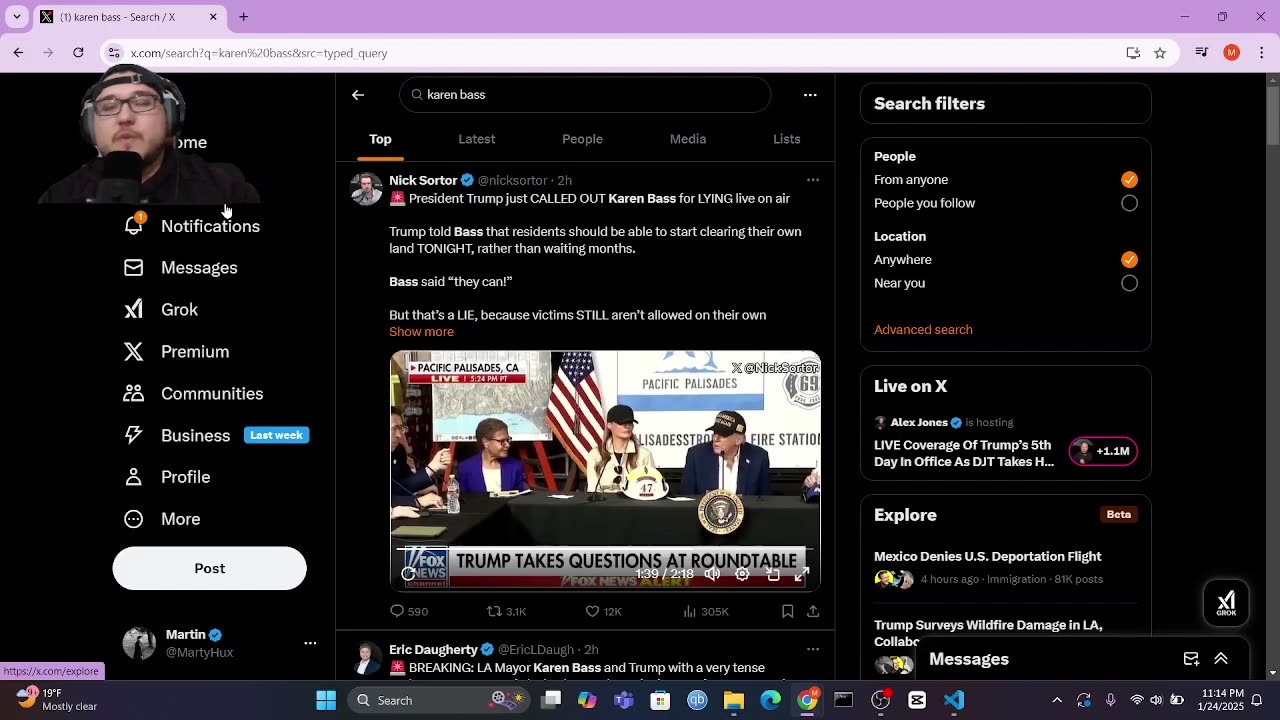Screen dimensions: 1280x720
Task: Open Notifications bell icon in sidebar
Action: click(x=133, y=225)
